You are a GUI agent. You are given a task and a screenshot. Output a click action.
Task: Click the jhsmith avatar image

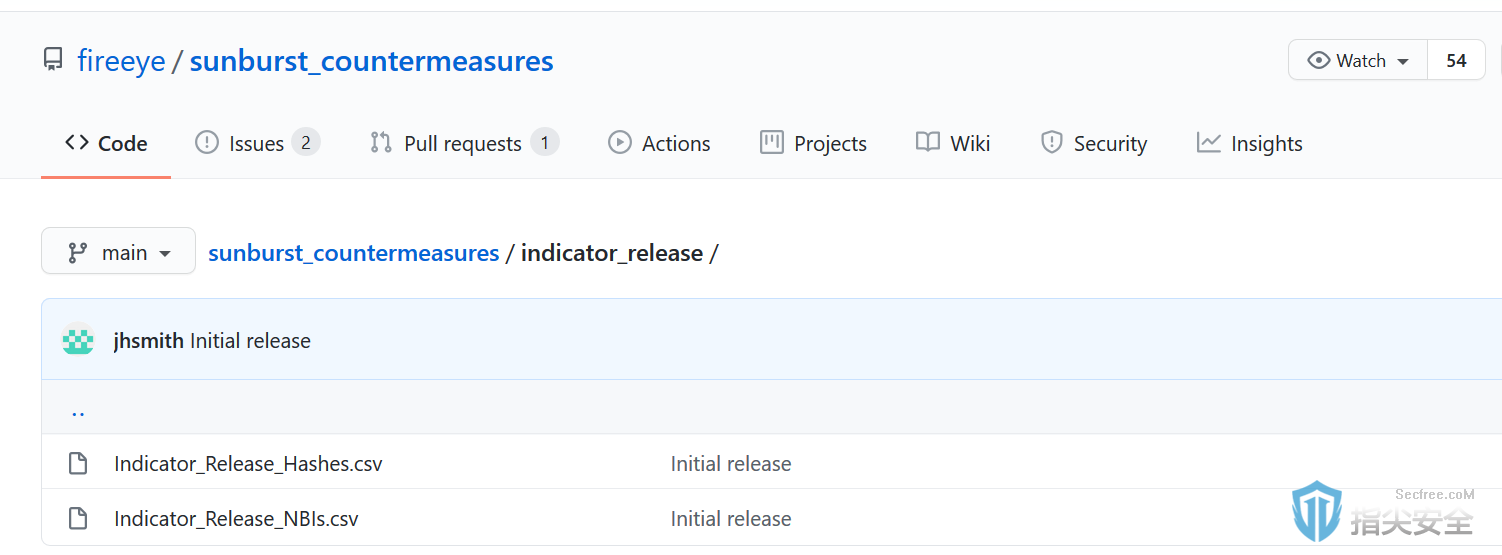point(78,340)
